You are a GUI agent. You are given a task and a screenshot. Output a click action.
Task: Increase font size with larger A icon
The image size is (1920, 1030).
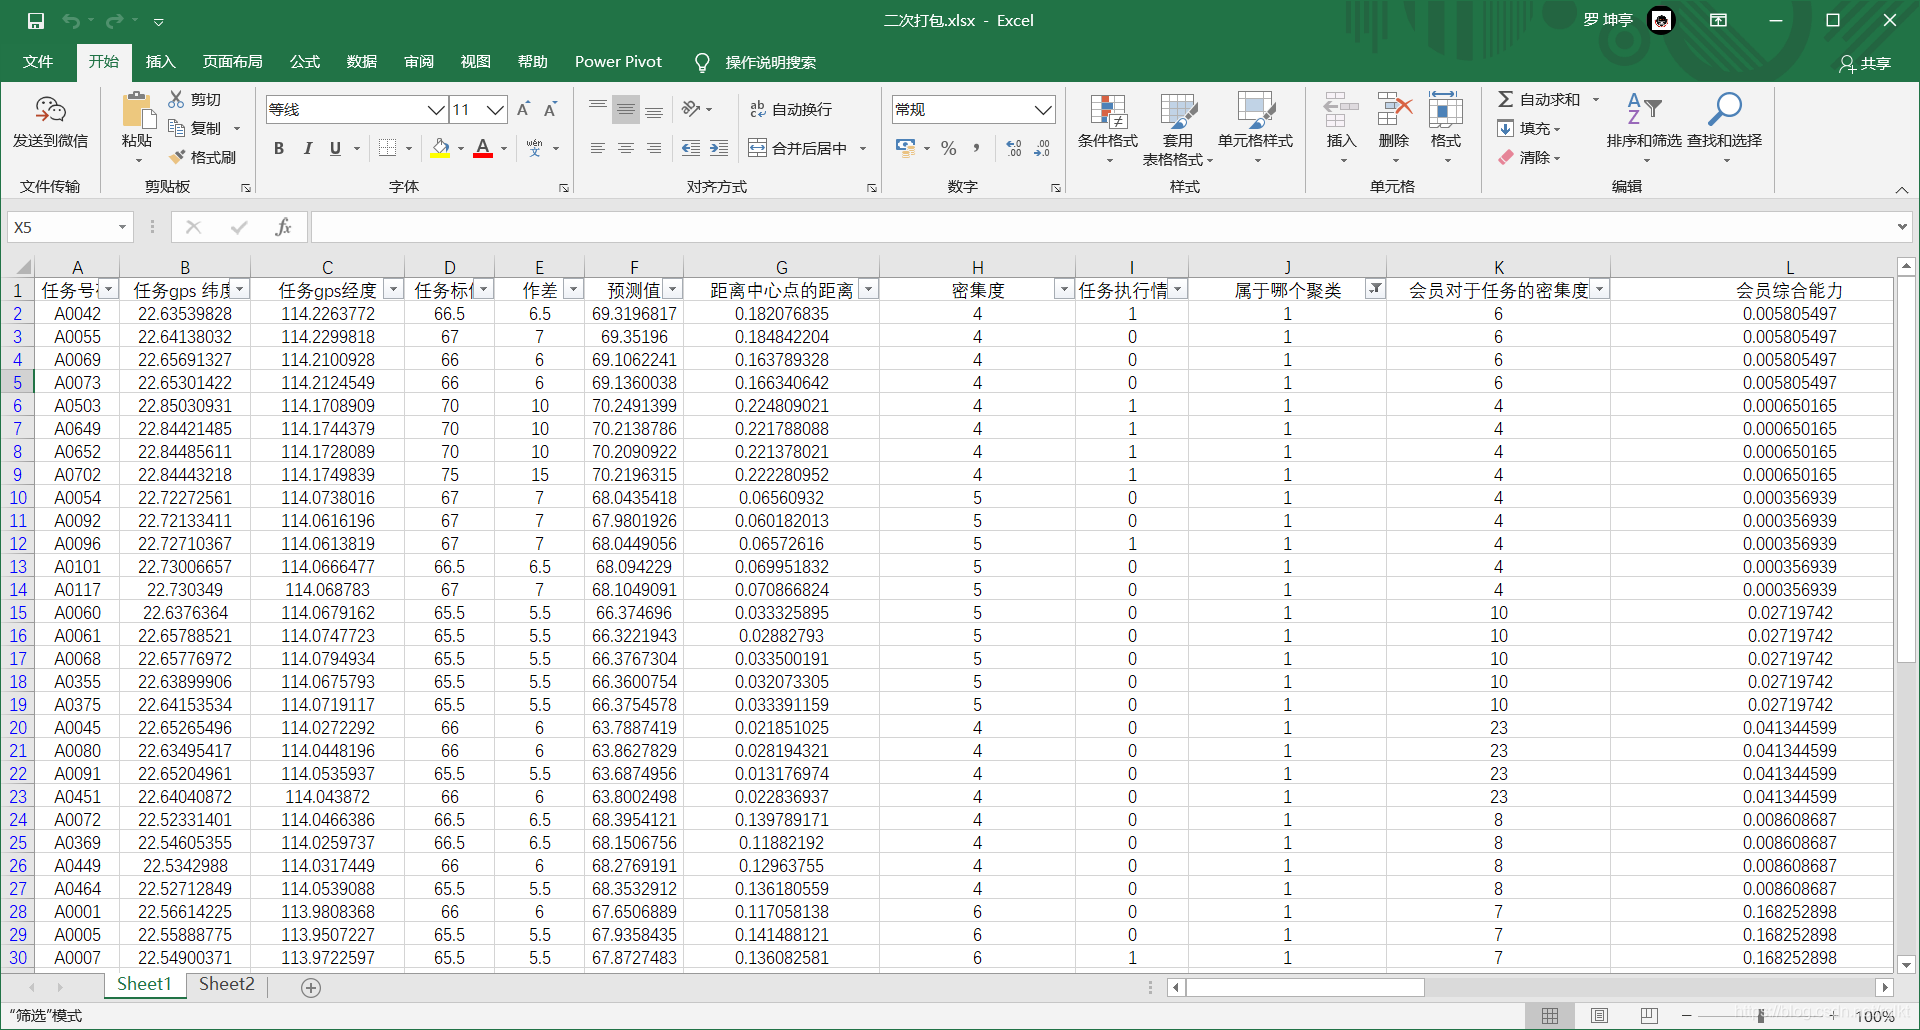click(x=523, y=109)
